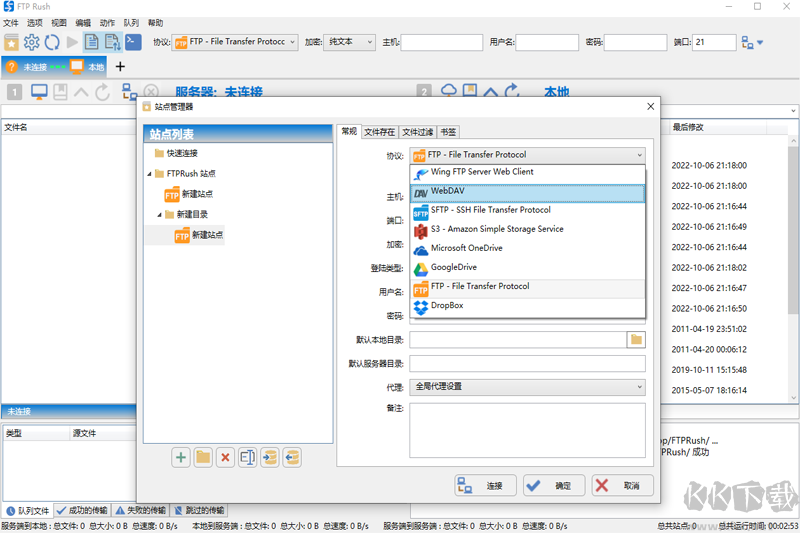The image size is (800, 533).
Task: Open the 动作 menu
Action: pyautogui.click(x=107, y=23)
